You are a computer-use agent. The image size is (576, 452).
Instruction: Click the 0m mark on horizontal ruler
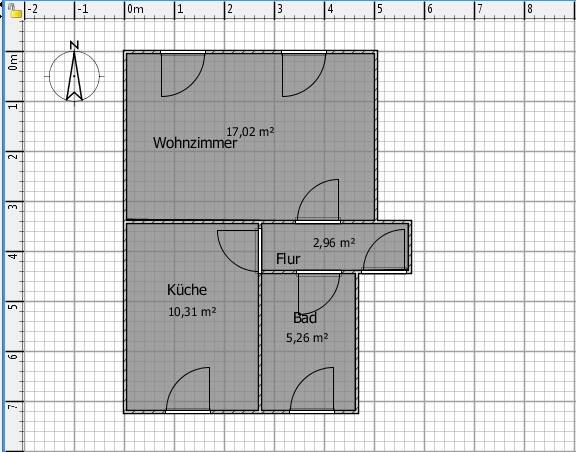click(135, 9)
